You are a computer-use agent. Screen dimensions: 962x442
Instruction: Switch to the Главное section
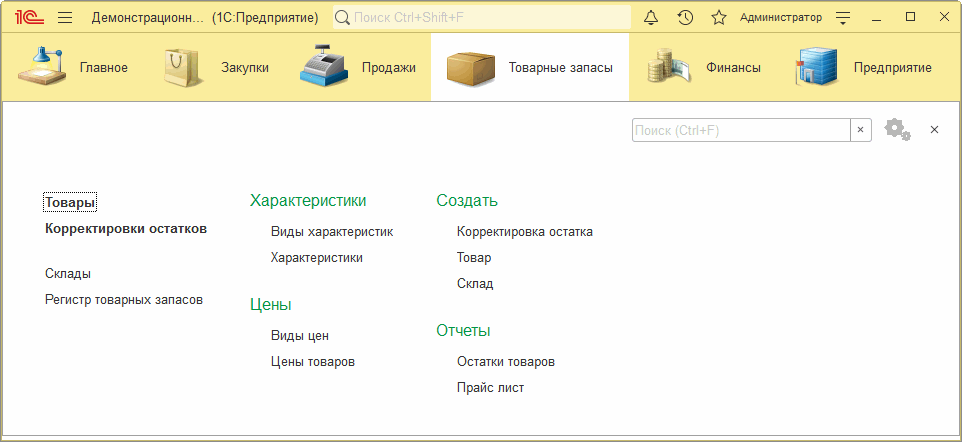coord(73,68)
